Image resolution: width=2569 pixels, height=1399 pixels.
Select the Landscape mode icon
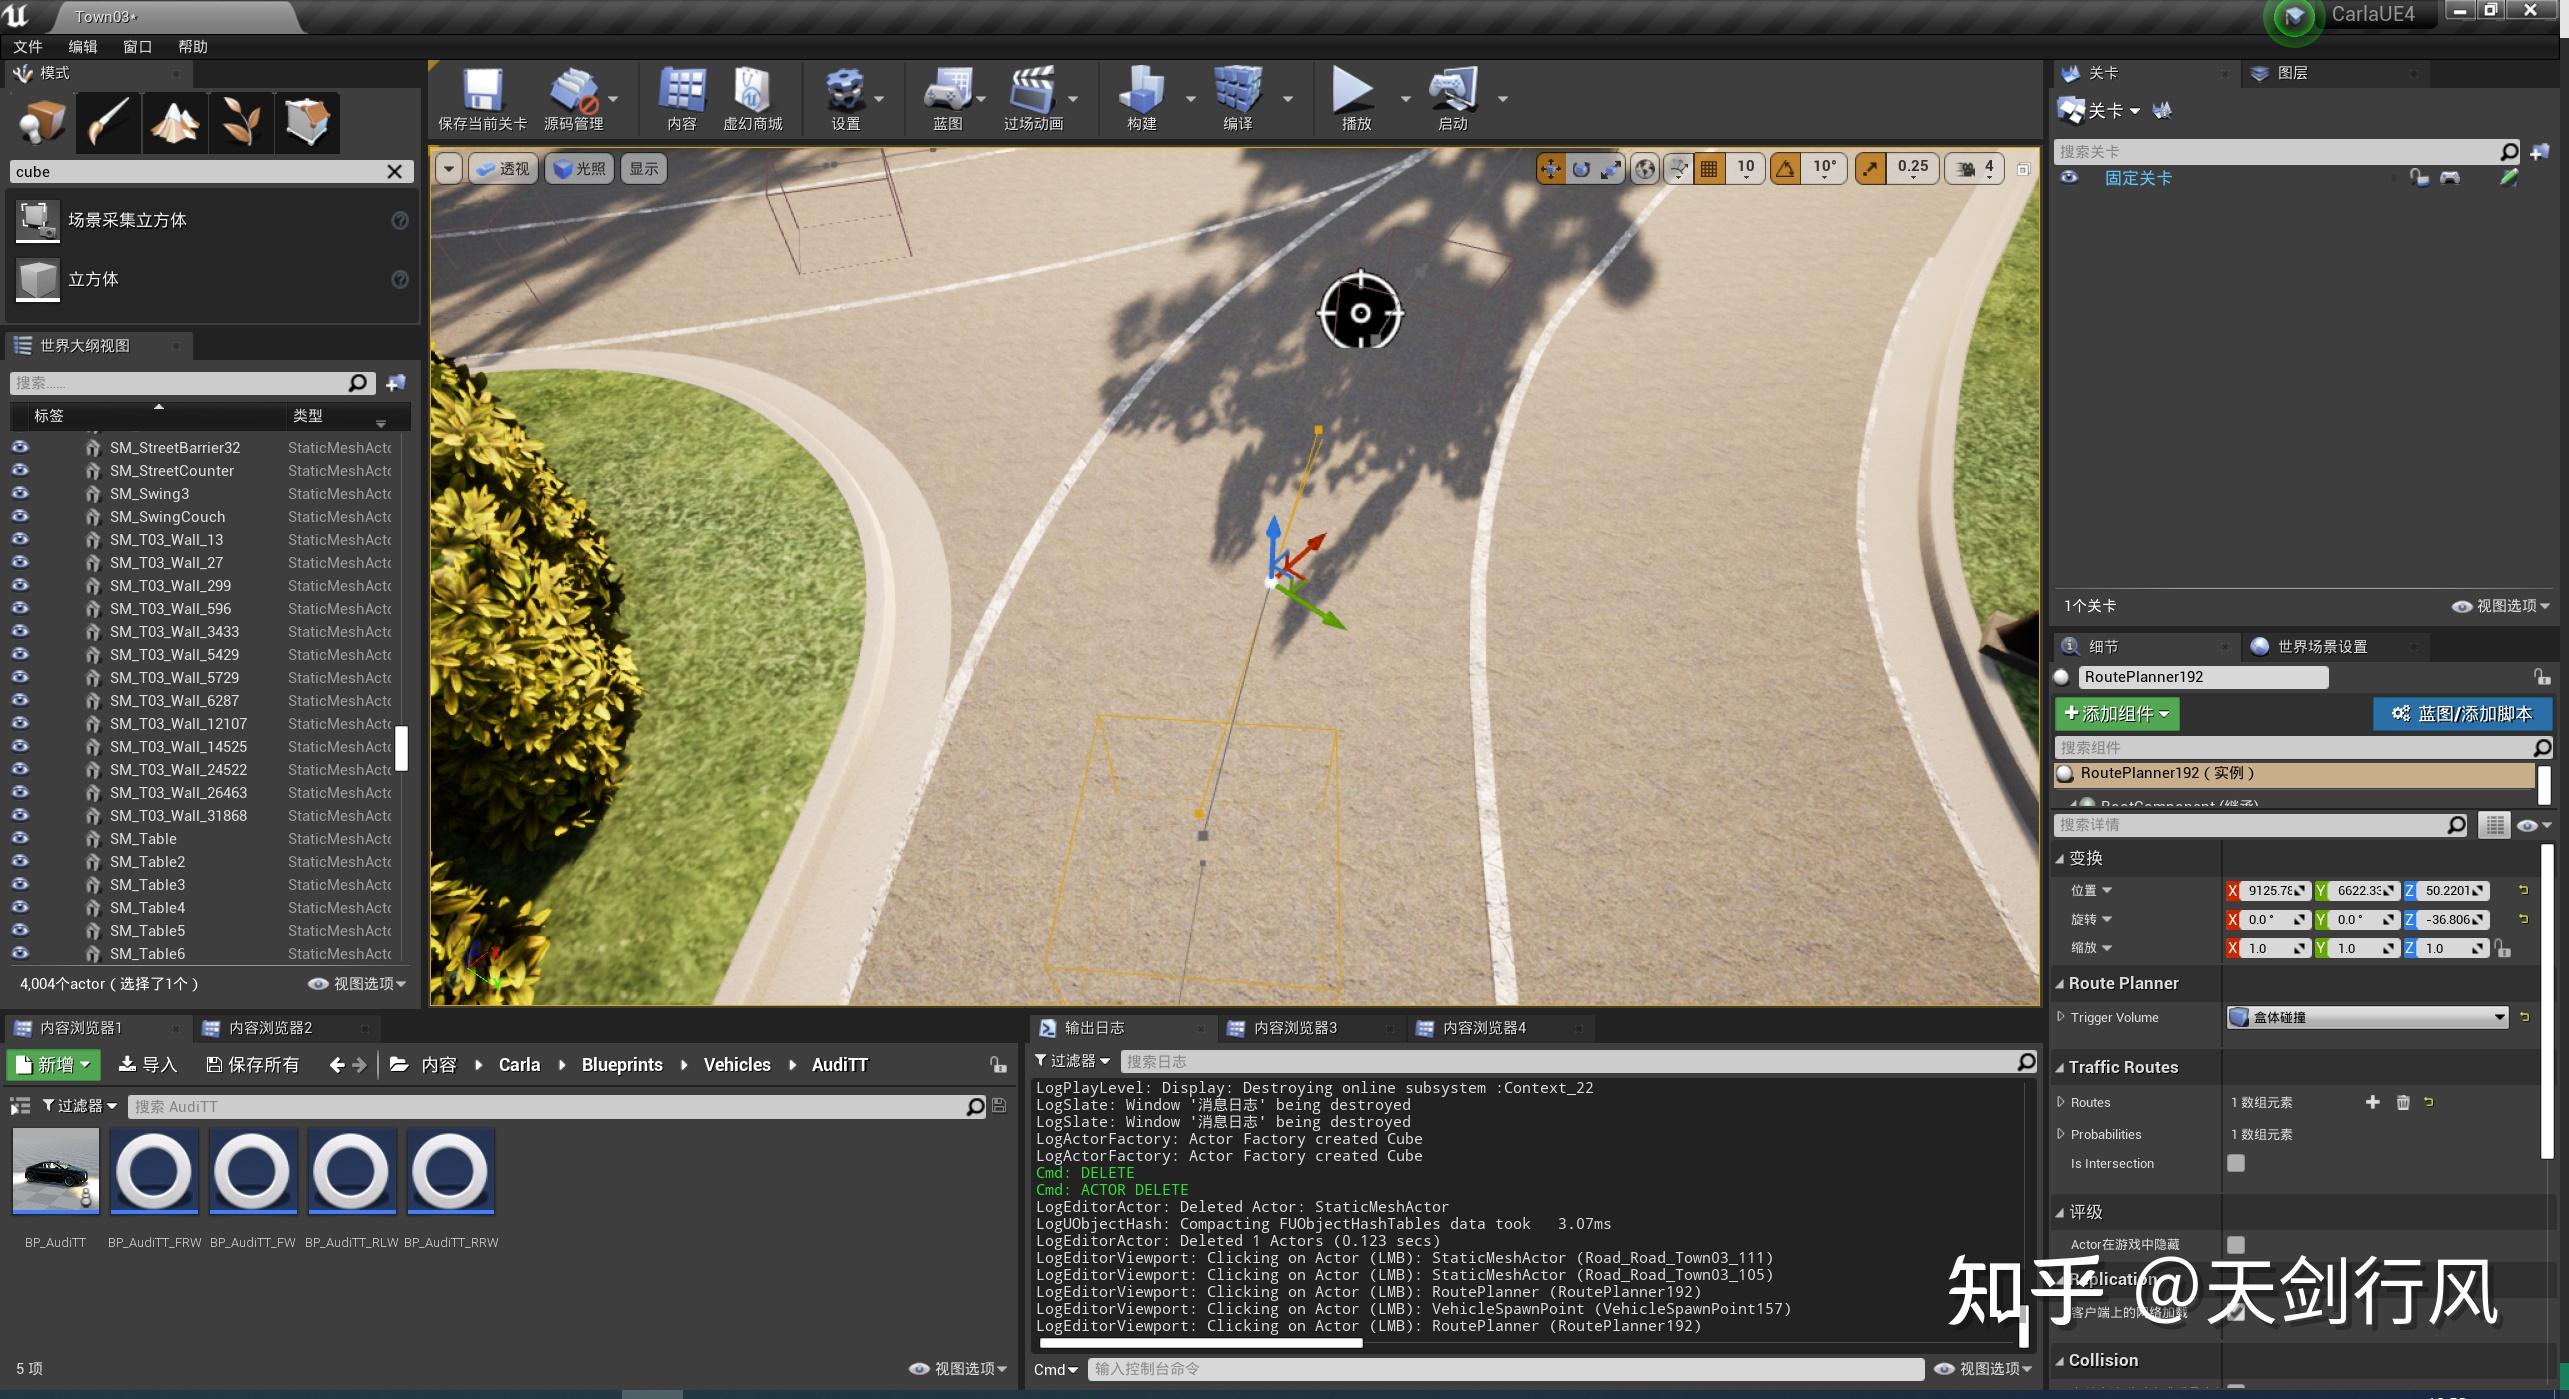[x=174, y=122]
